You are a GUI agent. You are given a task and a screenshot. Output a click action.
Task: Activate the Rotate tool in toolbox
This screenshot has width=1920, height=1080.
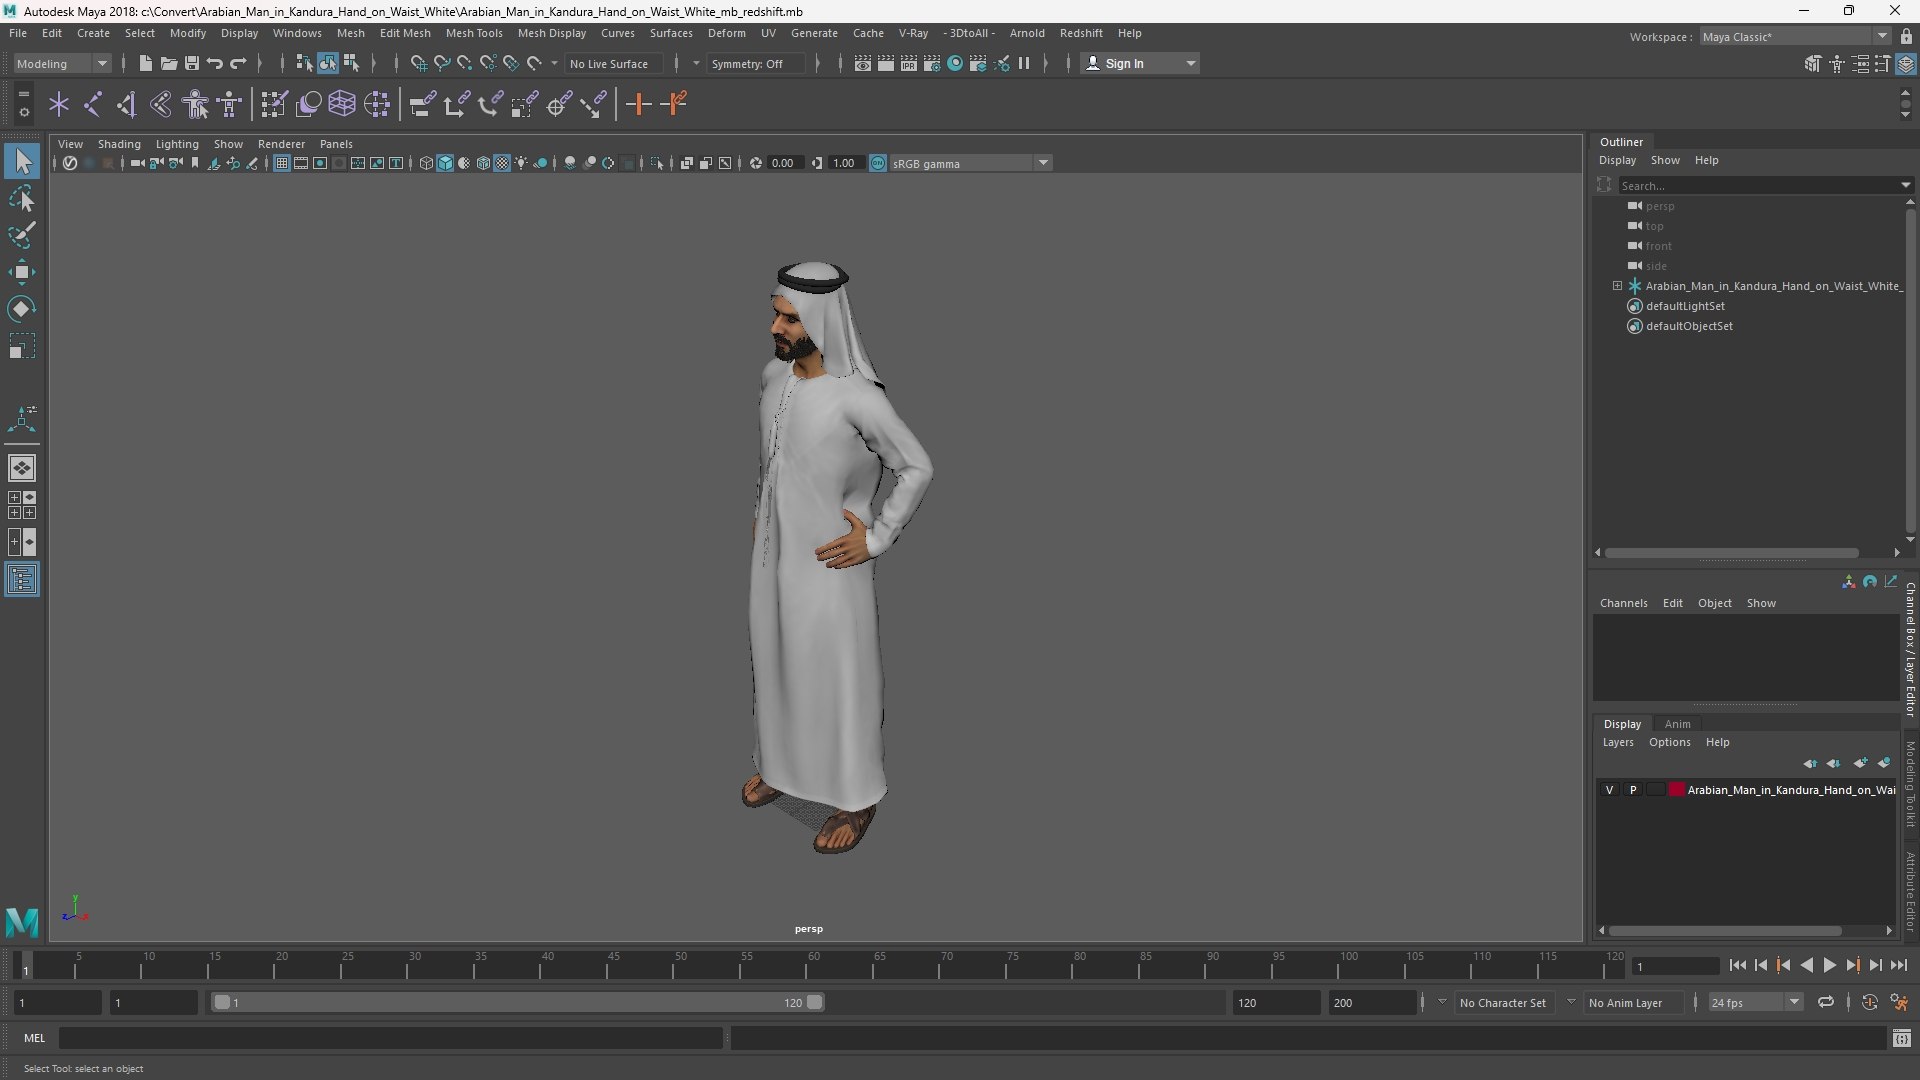22,309
